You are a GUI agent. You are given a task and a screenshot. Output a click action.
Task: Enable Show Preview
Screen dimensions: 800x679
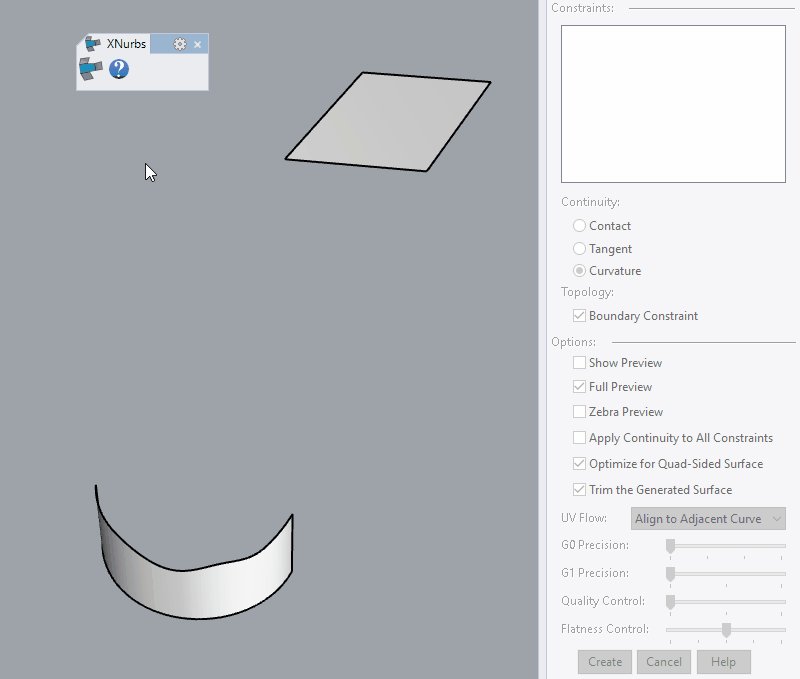pyautogui.click(x=578, y=362)
